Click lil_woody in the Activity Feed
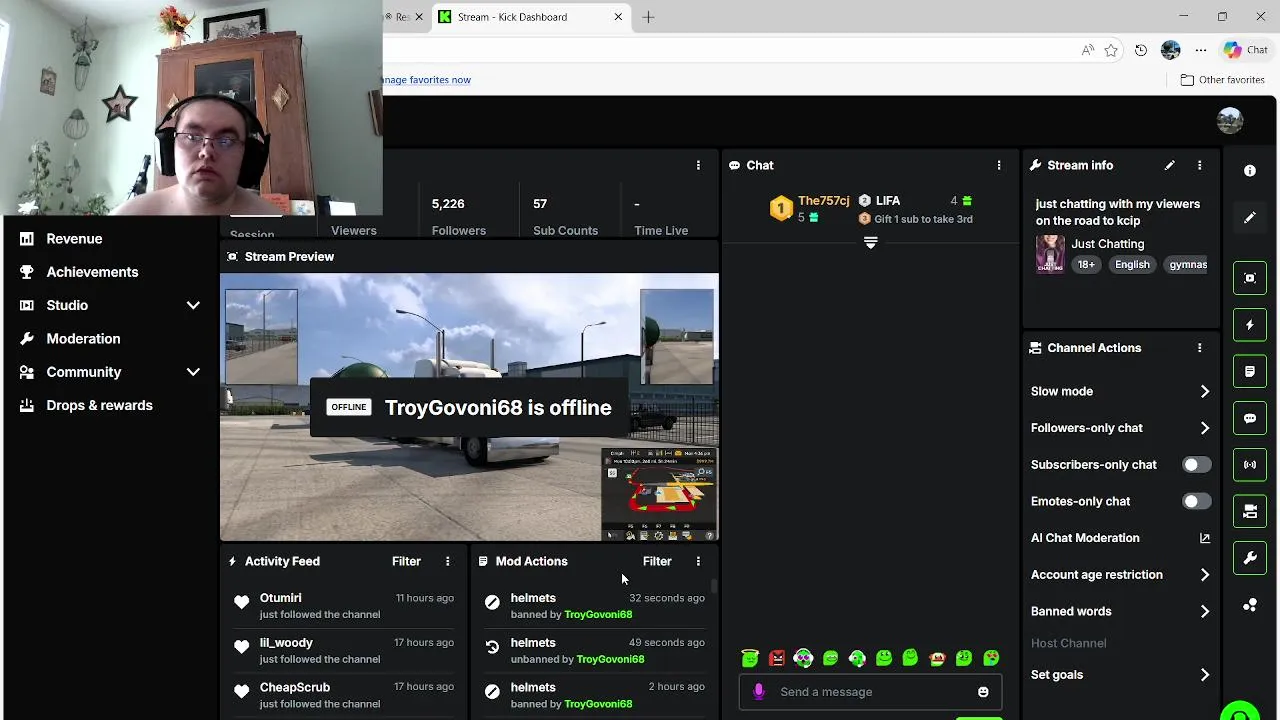1280x720 pixels. 286,643
